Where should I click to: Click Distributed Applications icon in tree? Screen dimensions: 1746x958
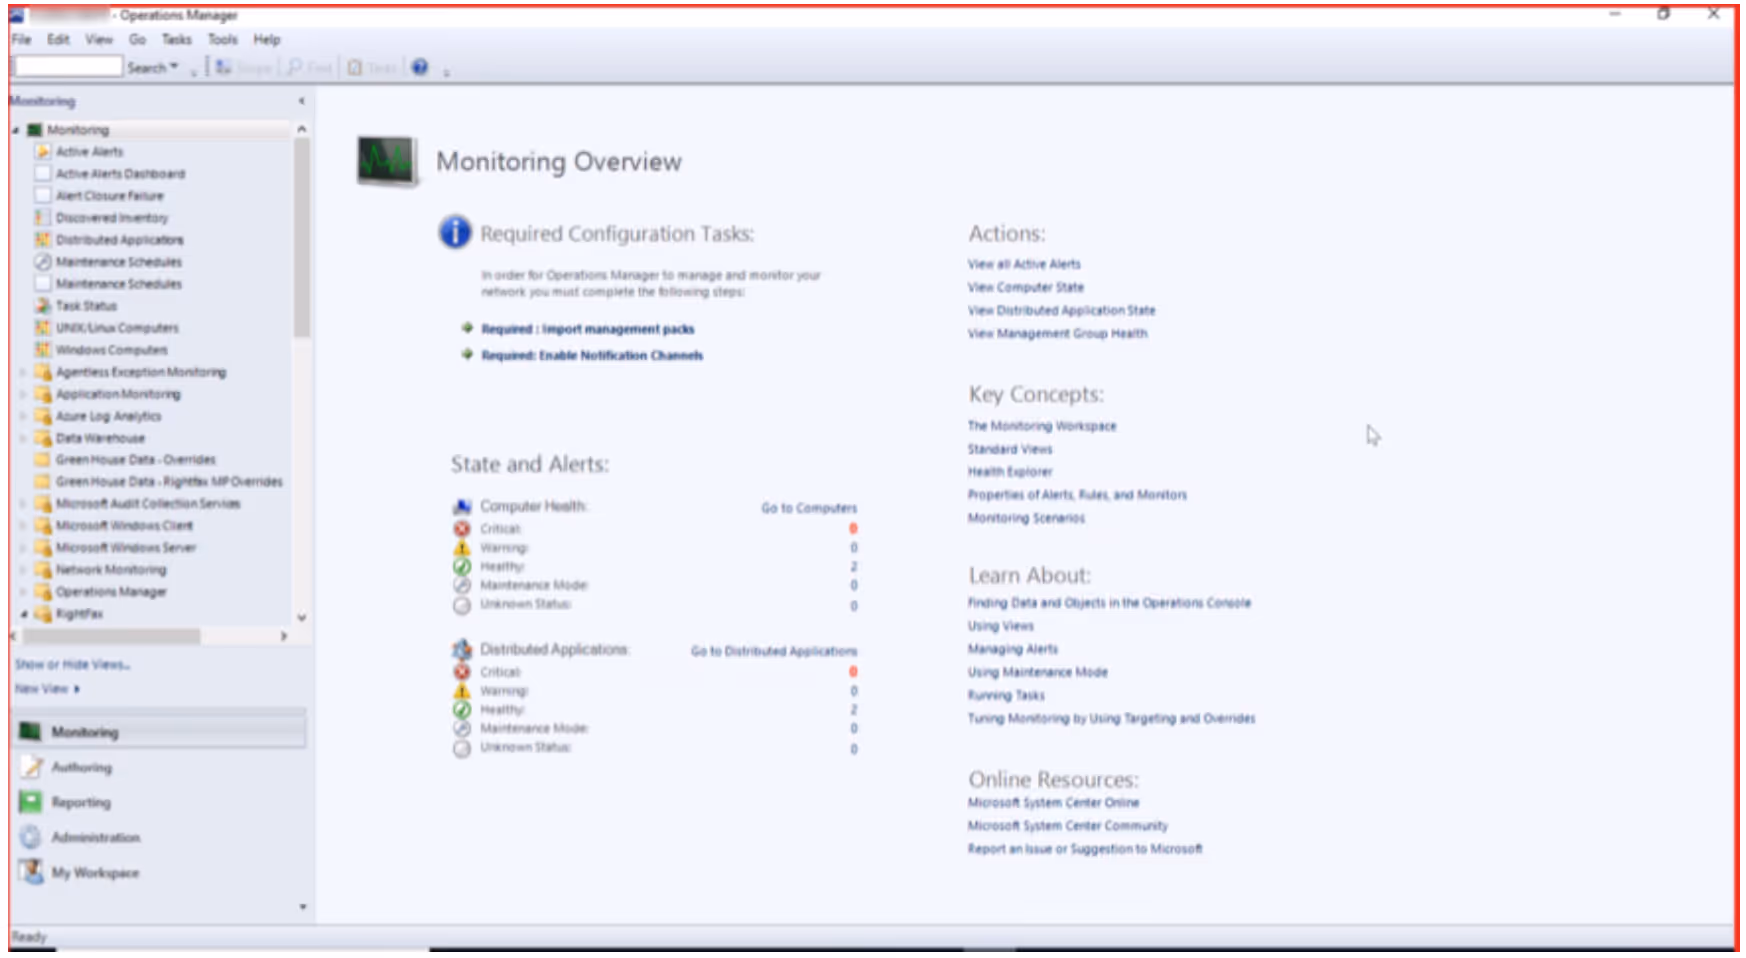point(43,240)
